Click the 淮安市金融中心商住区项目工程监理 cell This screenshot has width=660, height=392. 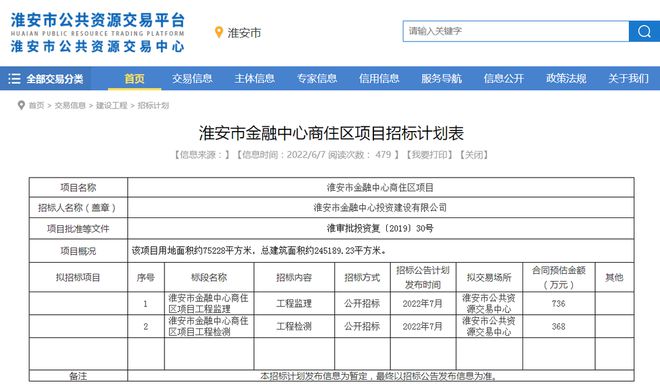coord(209,303)
